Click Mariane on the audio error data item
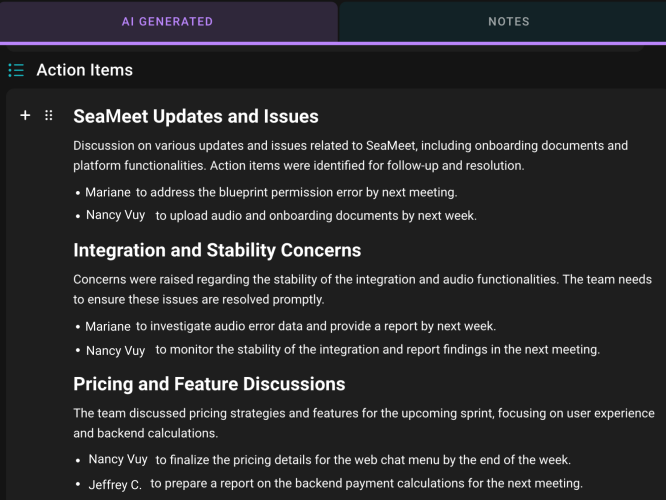The width and height of the screenshot is (666, 500). tap(108, 326)
